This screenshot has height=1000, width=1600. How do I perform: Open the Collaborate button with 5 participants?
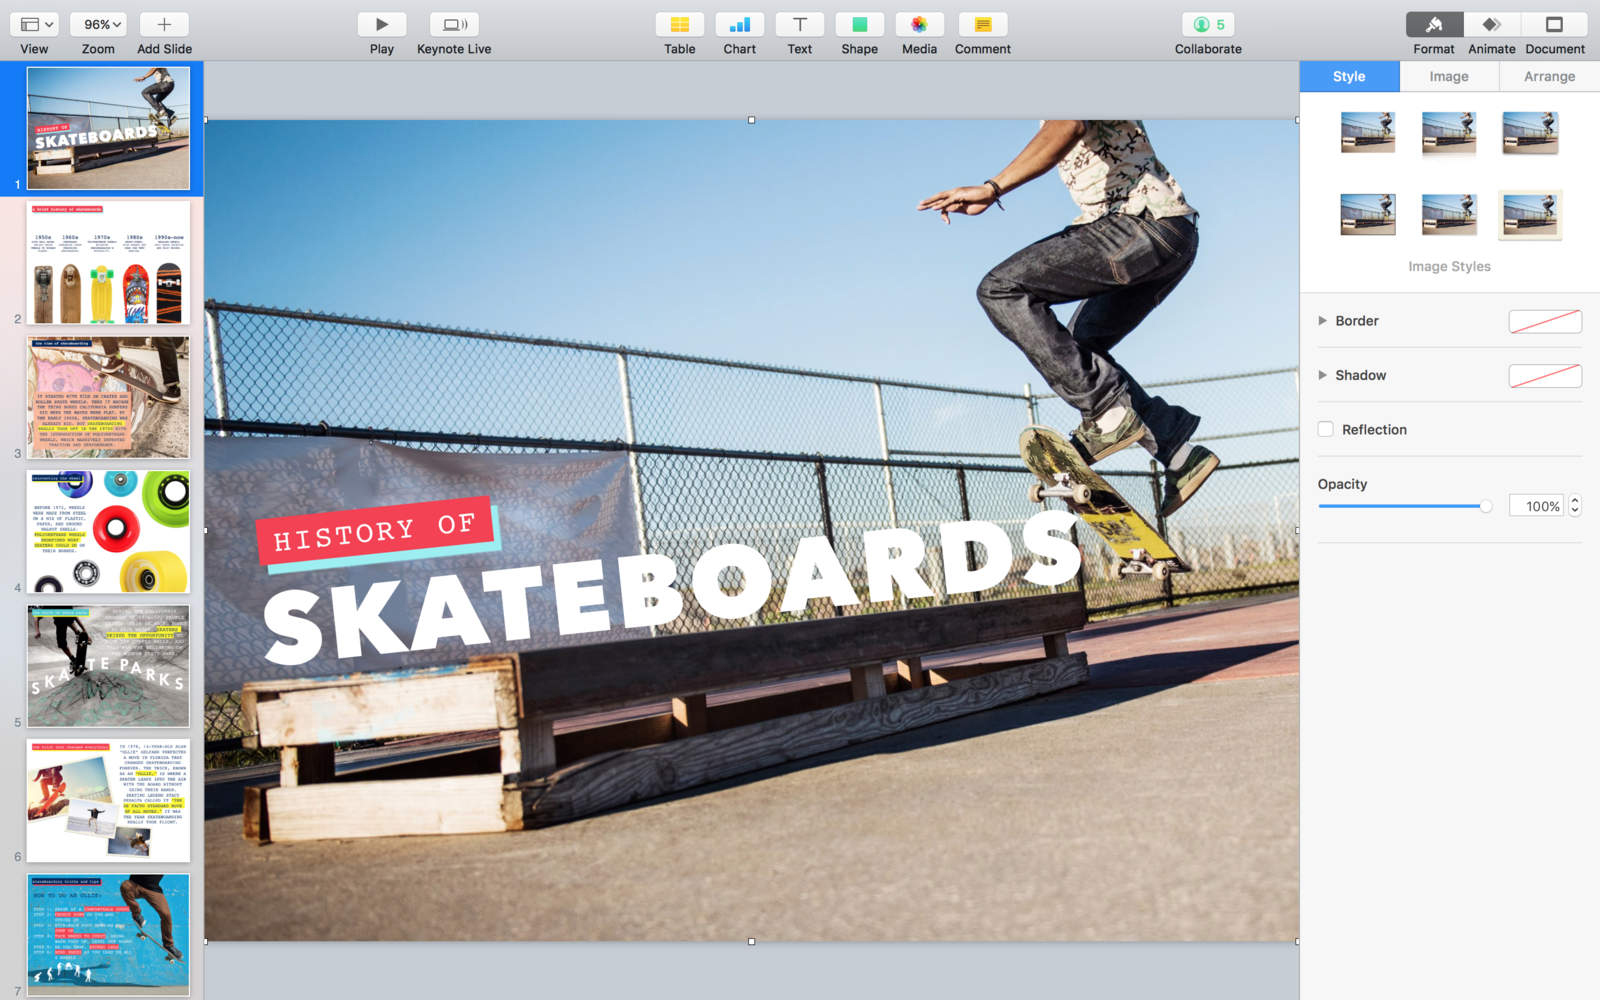[x=1208, y=25]
